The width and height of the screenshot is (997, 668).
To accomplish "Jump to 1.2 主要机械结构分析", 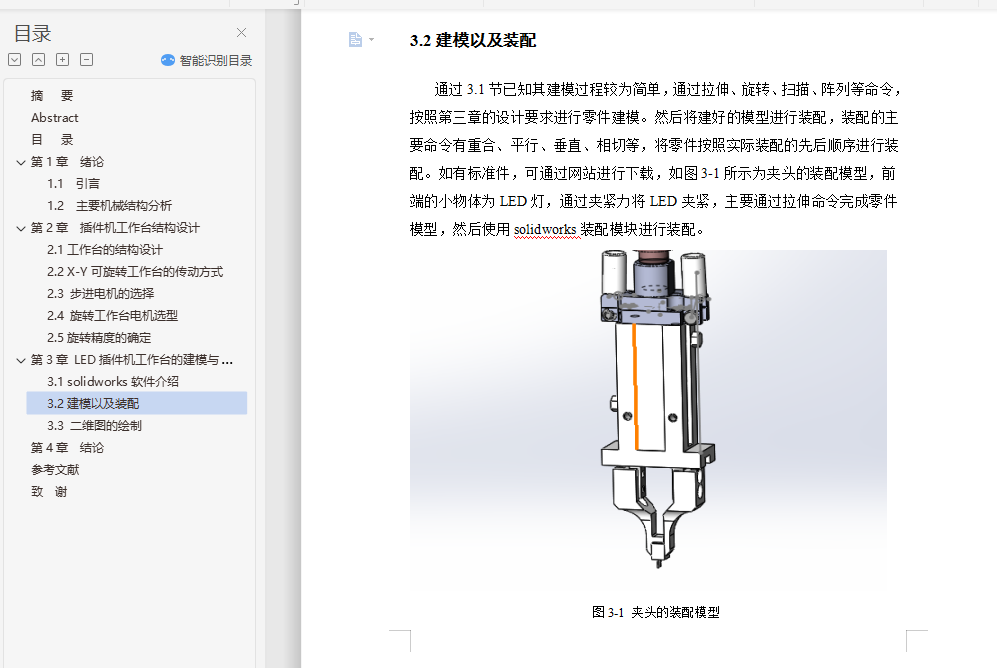I will [x=109, y=205].
